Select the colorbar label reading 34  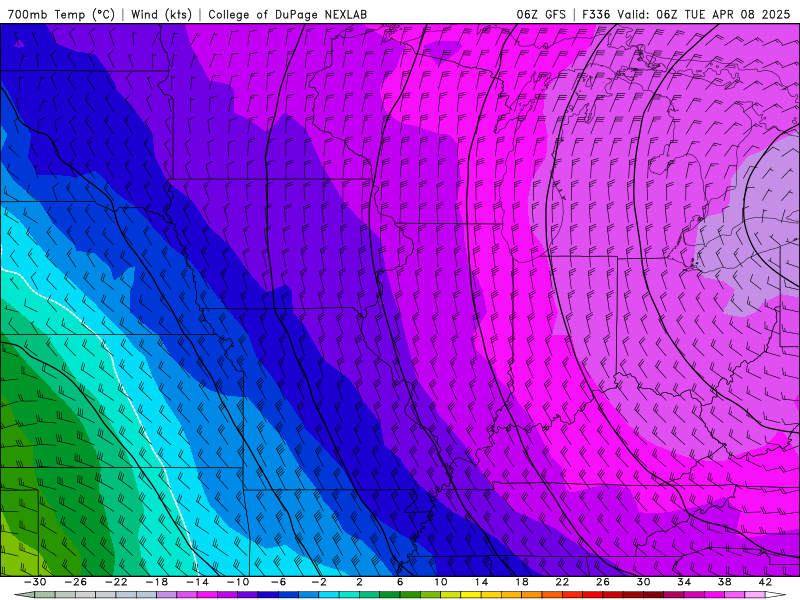684,582
